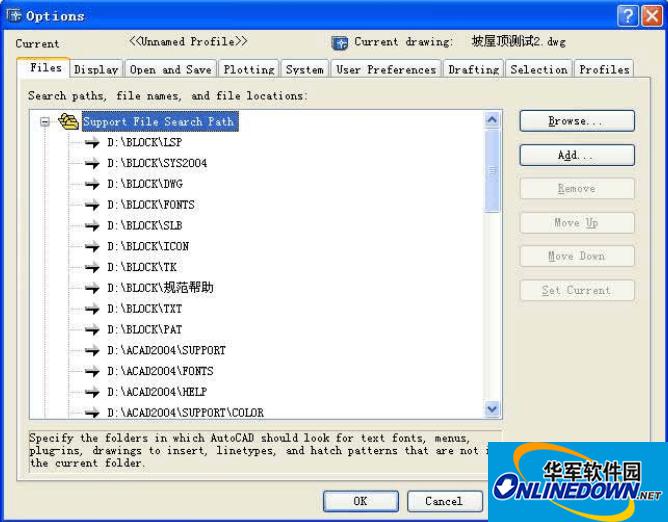
Task: Open the Selection tab
Action: (539, 69)
